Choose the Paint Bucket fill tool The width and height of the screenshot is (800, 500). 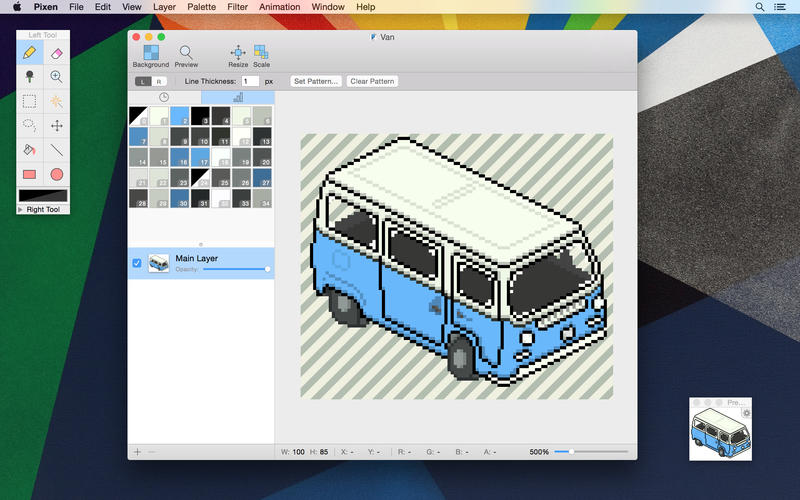click(x=30, y=150)
